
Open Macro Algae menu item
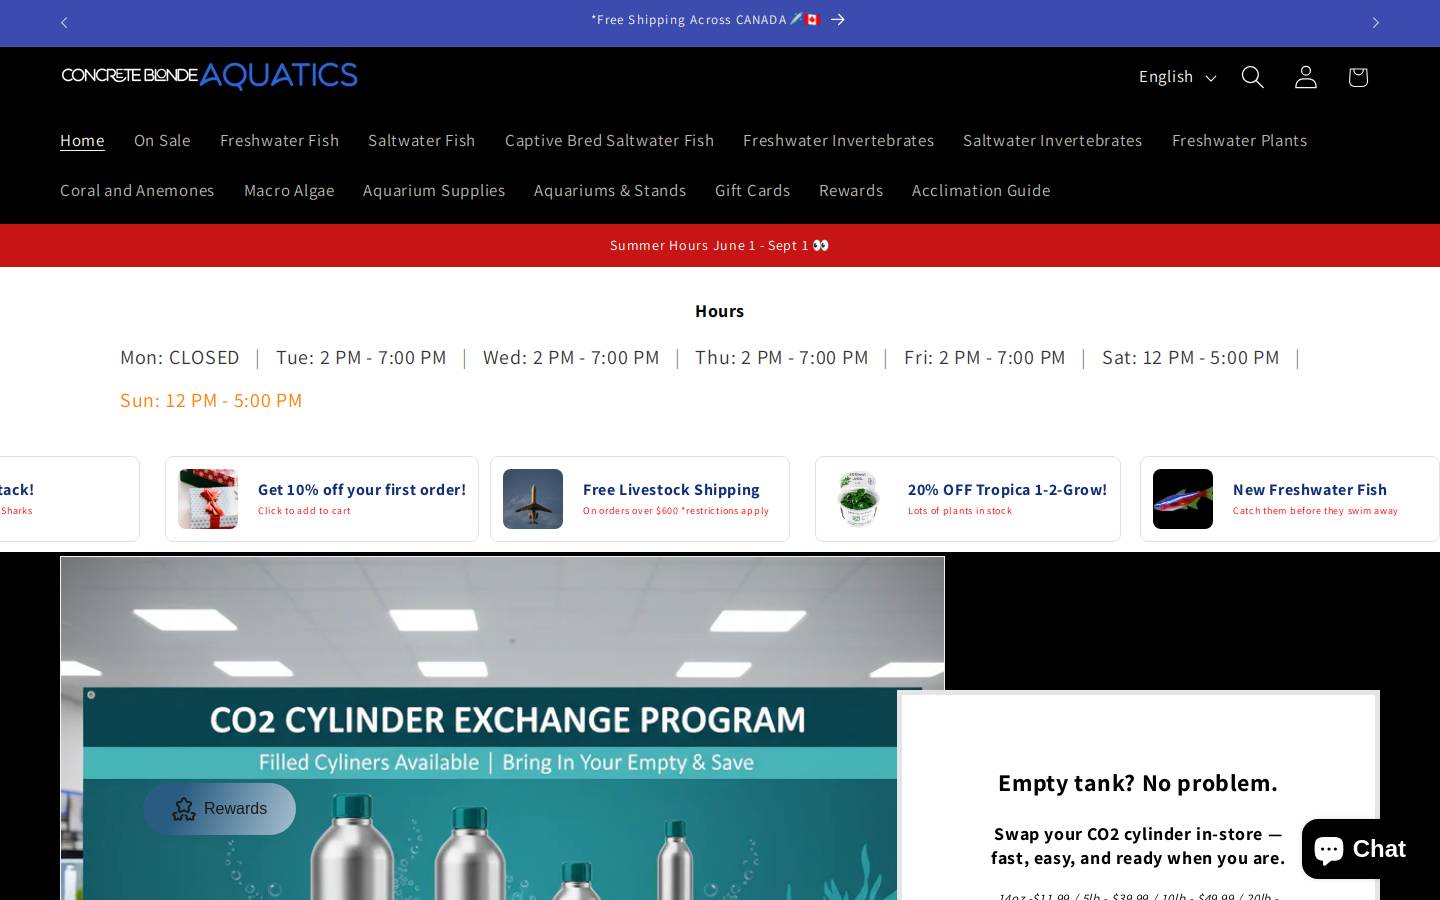tap(289, 190)
